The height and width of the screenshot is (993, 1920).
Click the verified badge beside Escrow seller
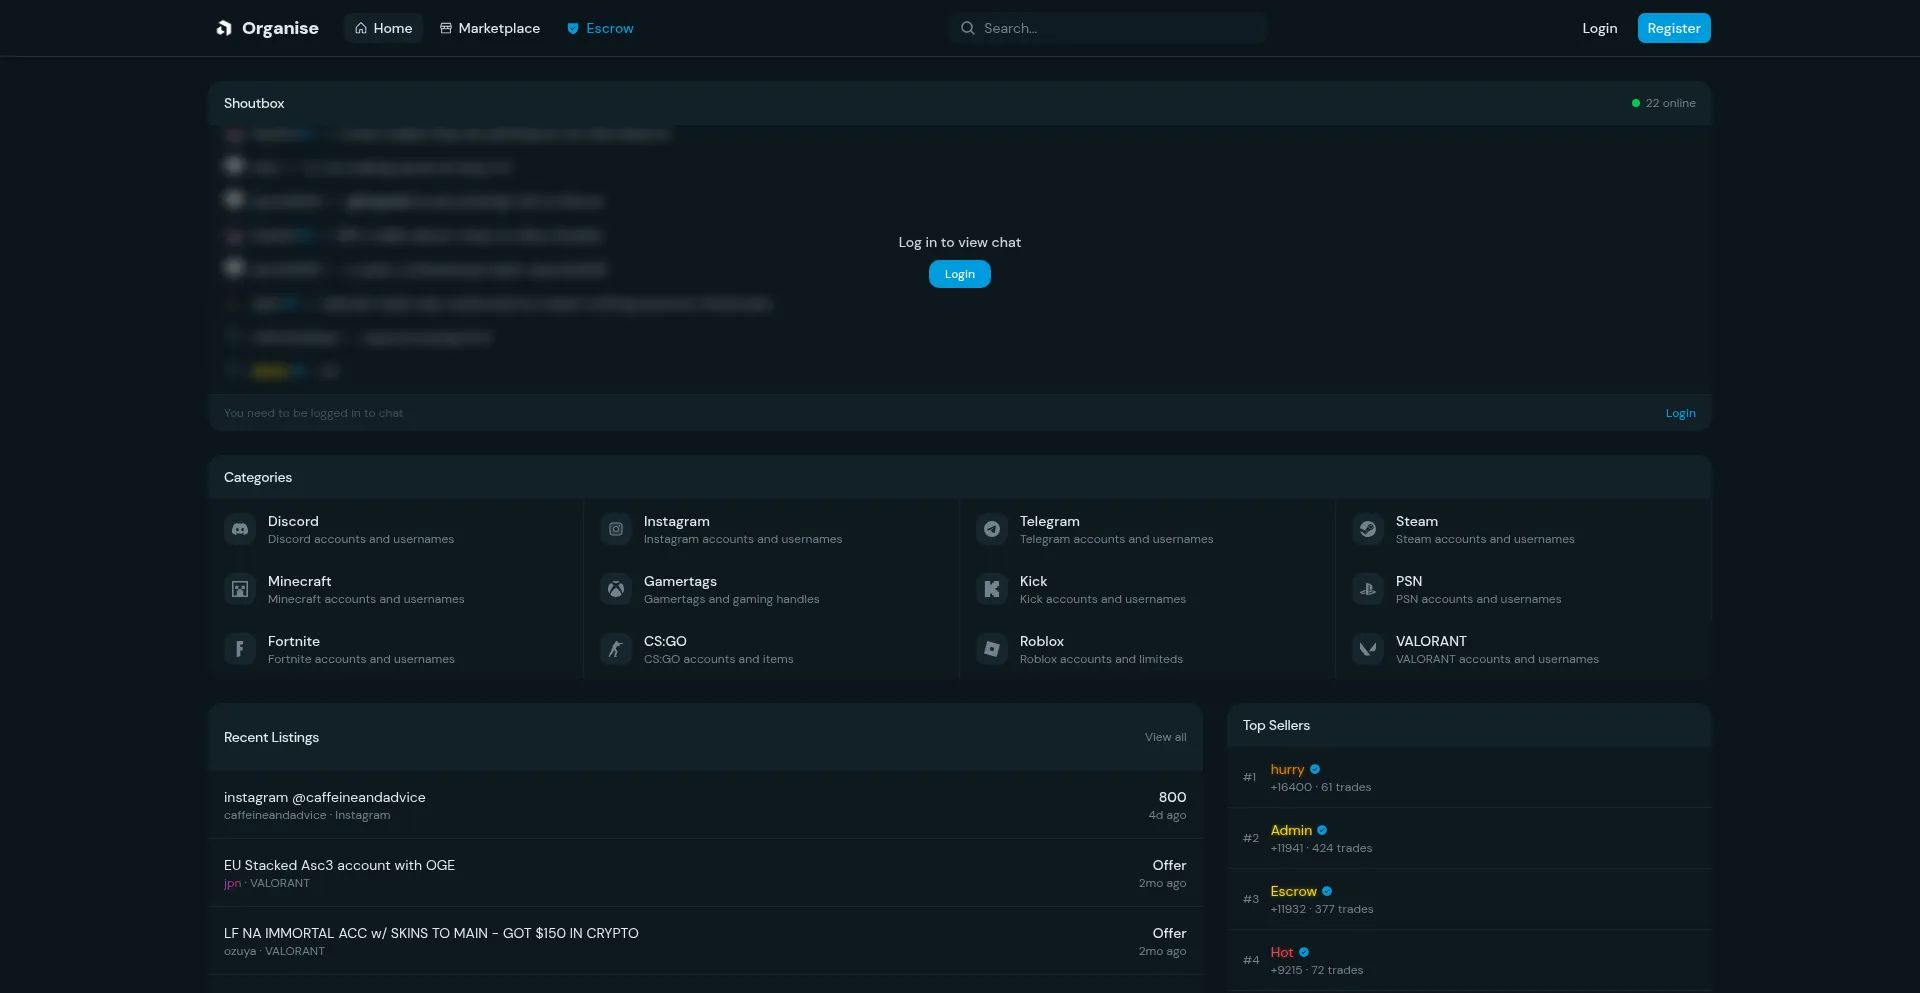(x=1327, y=891)
